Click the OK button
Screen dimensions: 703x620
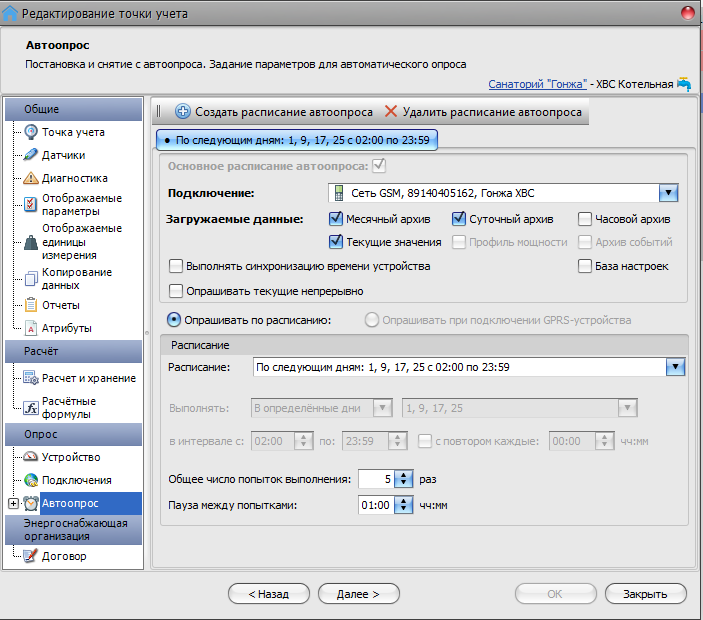click(556, 594)
